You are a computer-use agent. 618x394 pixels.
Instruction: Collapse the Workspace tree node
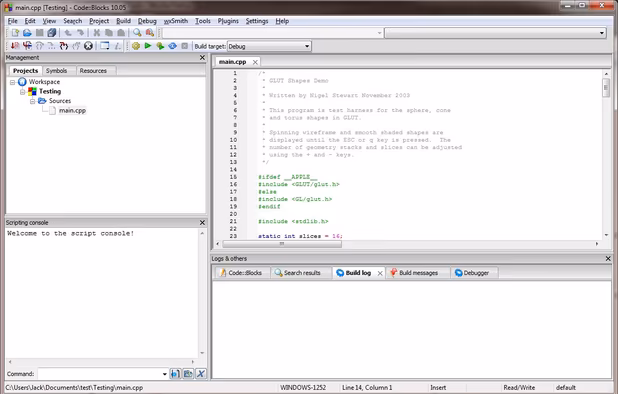pyautogui.click(x=13, y=82)
